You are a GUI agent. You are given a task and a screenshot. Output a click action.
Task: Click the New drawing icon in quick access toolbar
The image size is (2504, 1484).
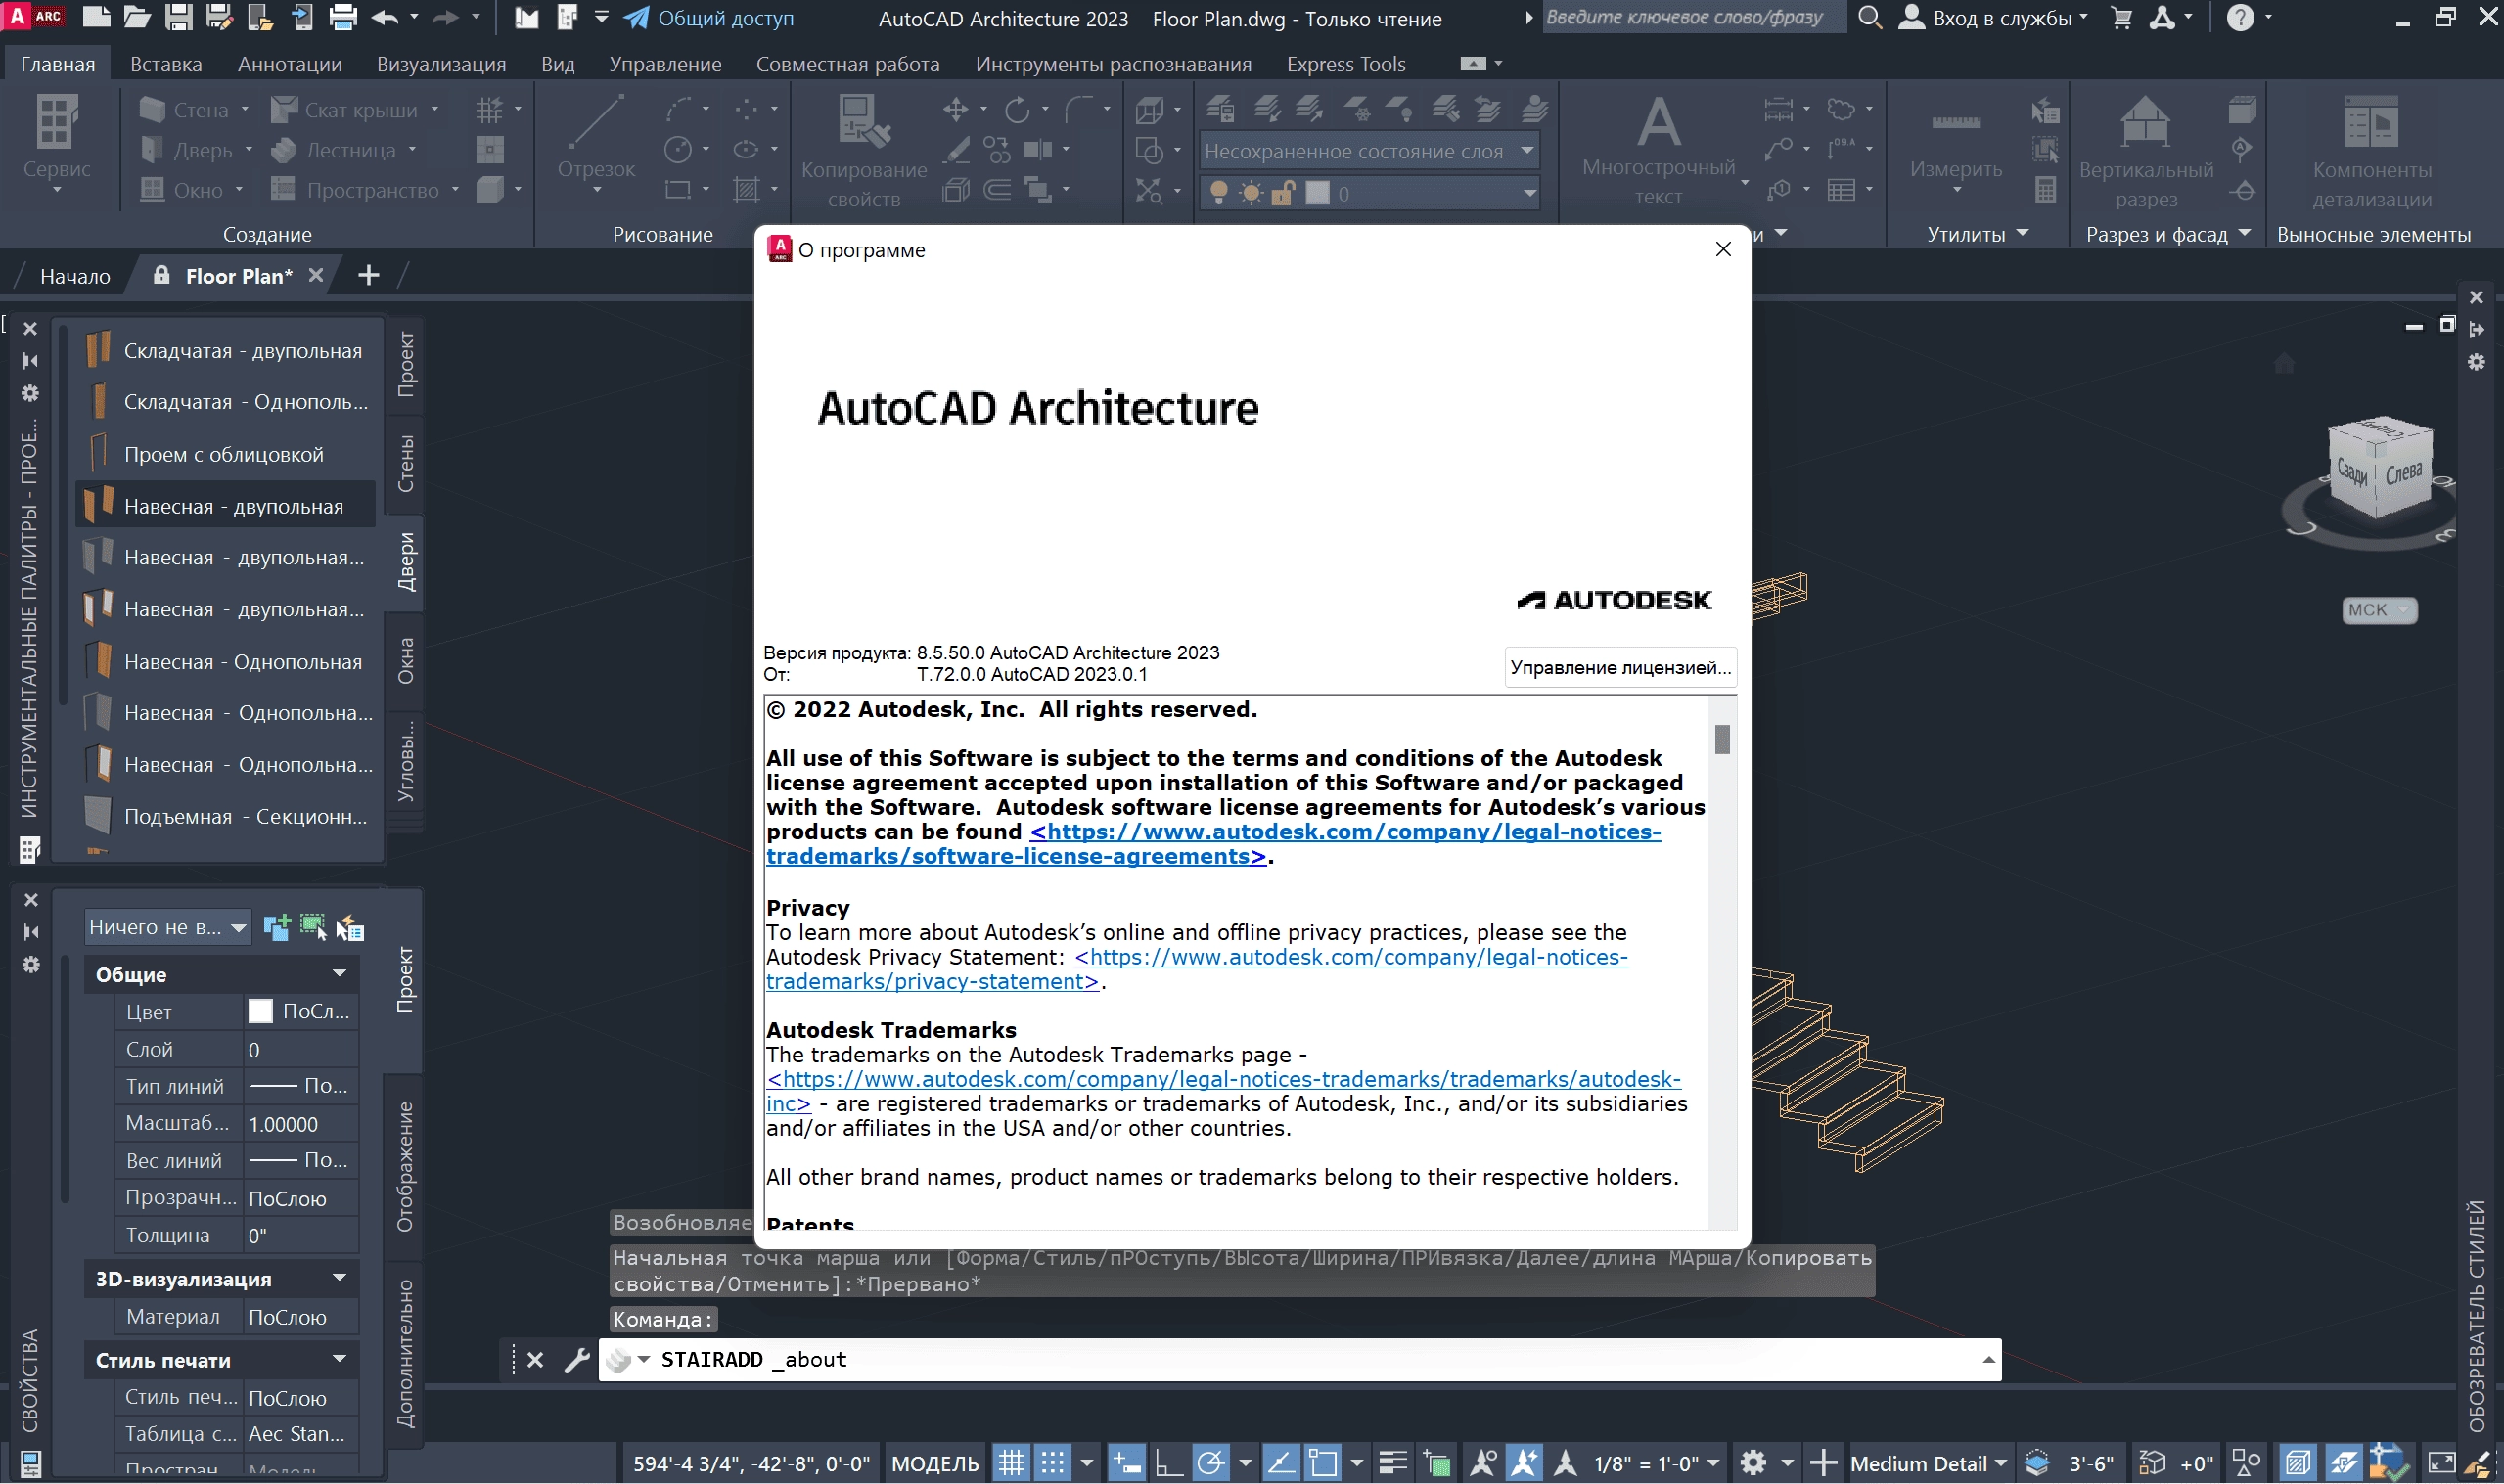pyautogui.click(x=96, y=17)
